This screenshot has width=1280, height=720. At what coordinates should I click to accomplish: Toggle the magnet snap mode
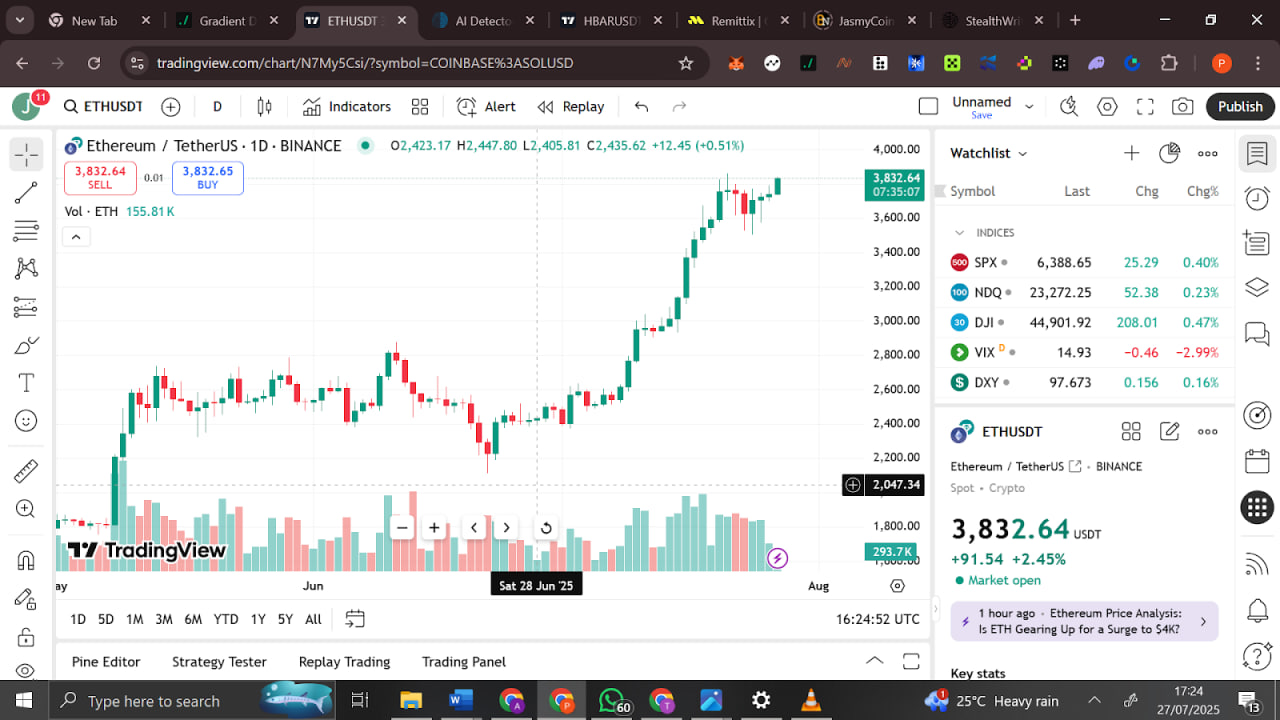coord(26,560)
